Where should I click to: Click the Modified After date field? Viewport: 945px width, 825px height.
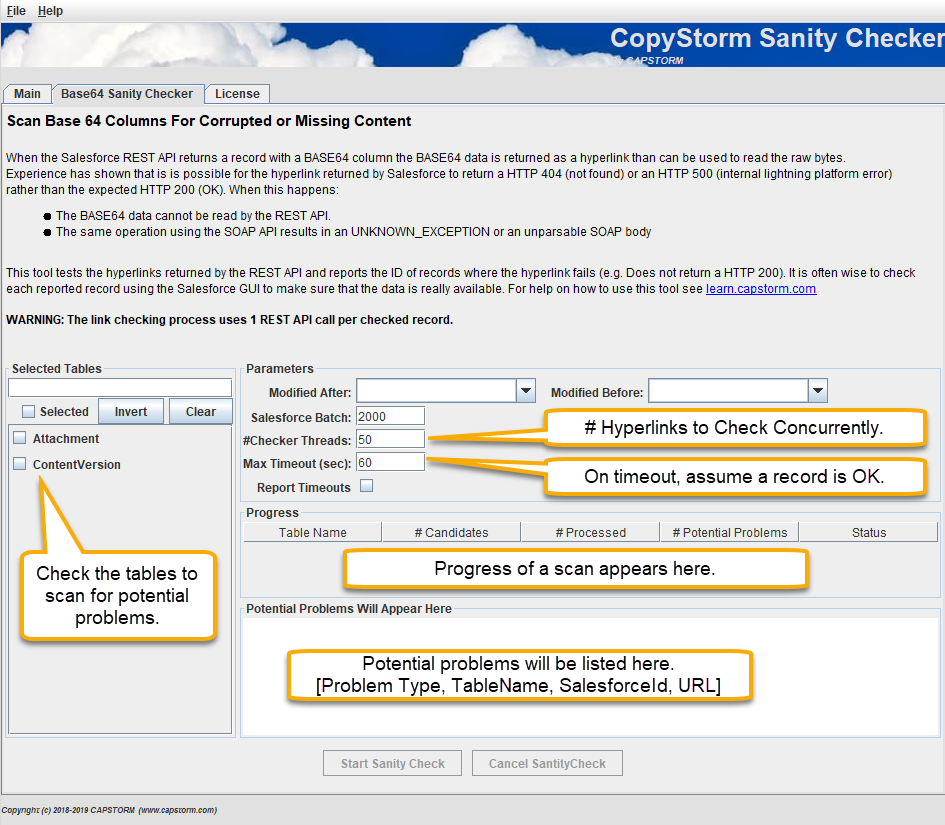point(436,391)
